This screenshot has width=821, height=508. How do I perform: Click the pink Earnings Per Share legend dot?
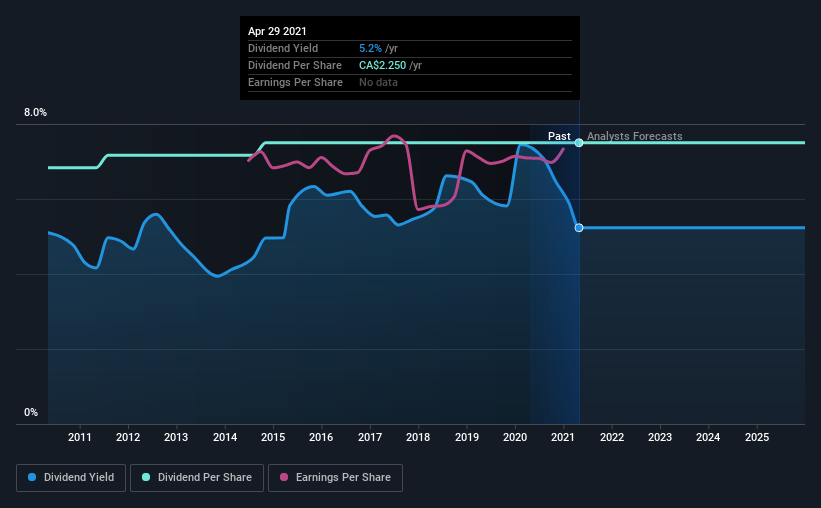click(x=284, y=477)
